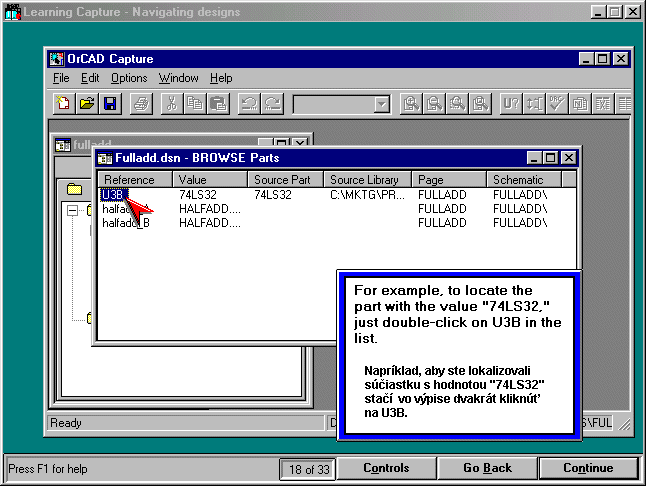The image size is (646, 486).
Task: Open the File menu
Action: (x=61, y=78)
